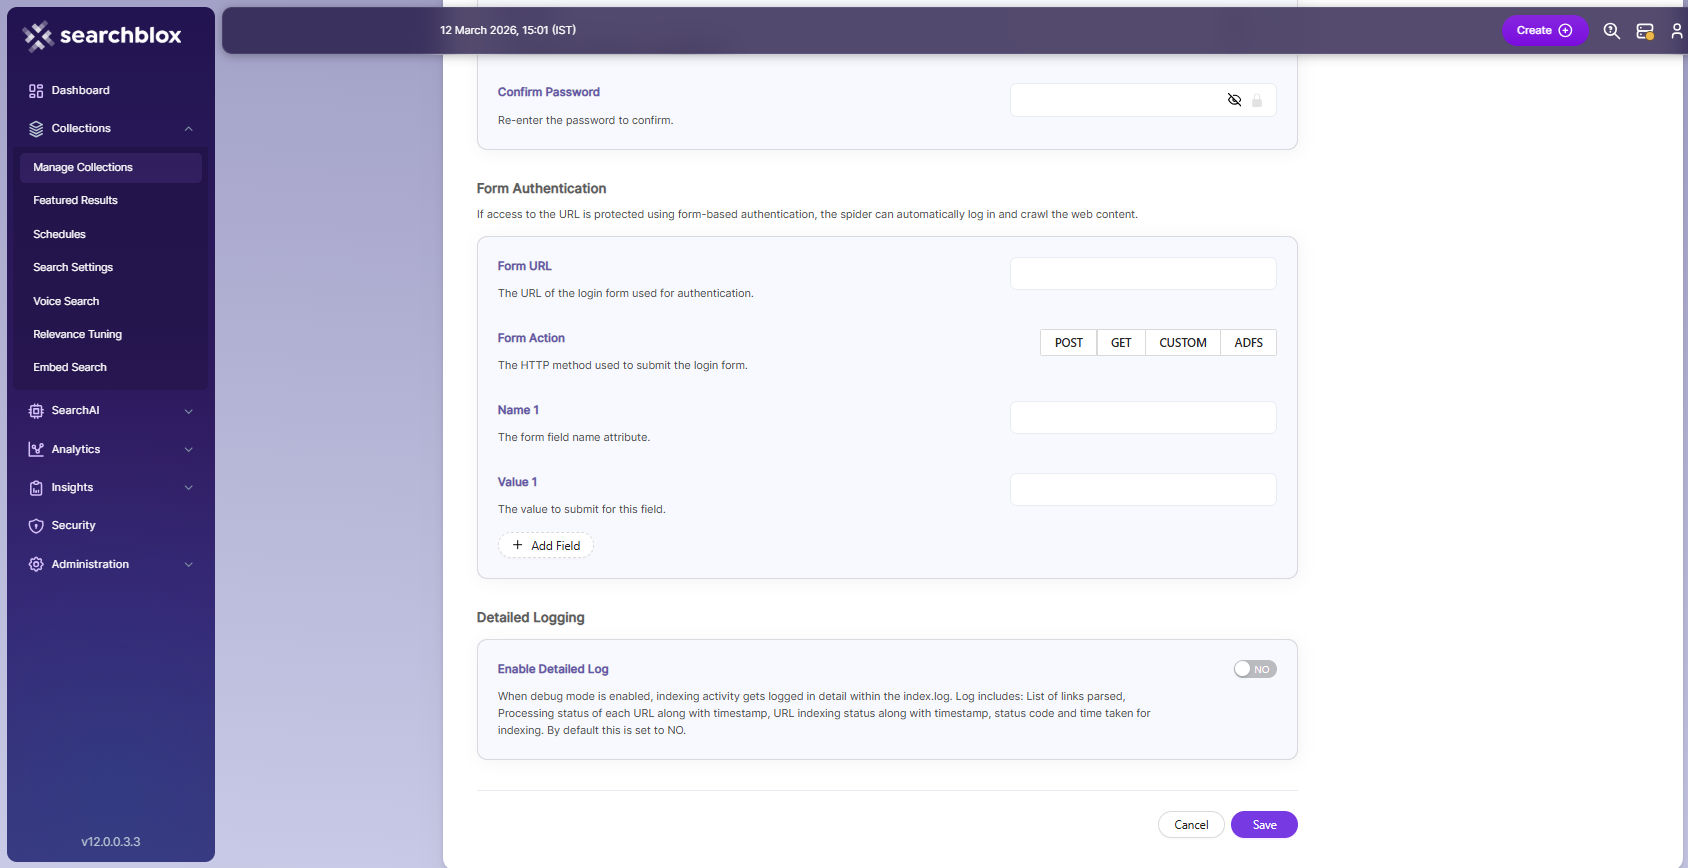This screenshot has width=1688, height=868.
Task: Add another form field
Action: (x=546, y=546)
